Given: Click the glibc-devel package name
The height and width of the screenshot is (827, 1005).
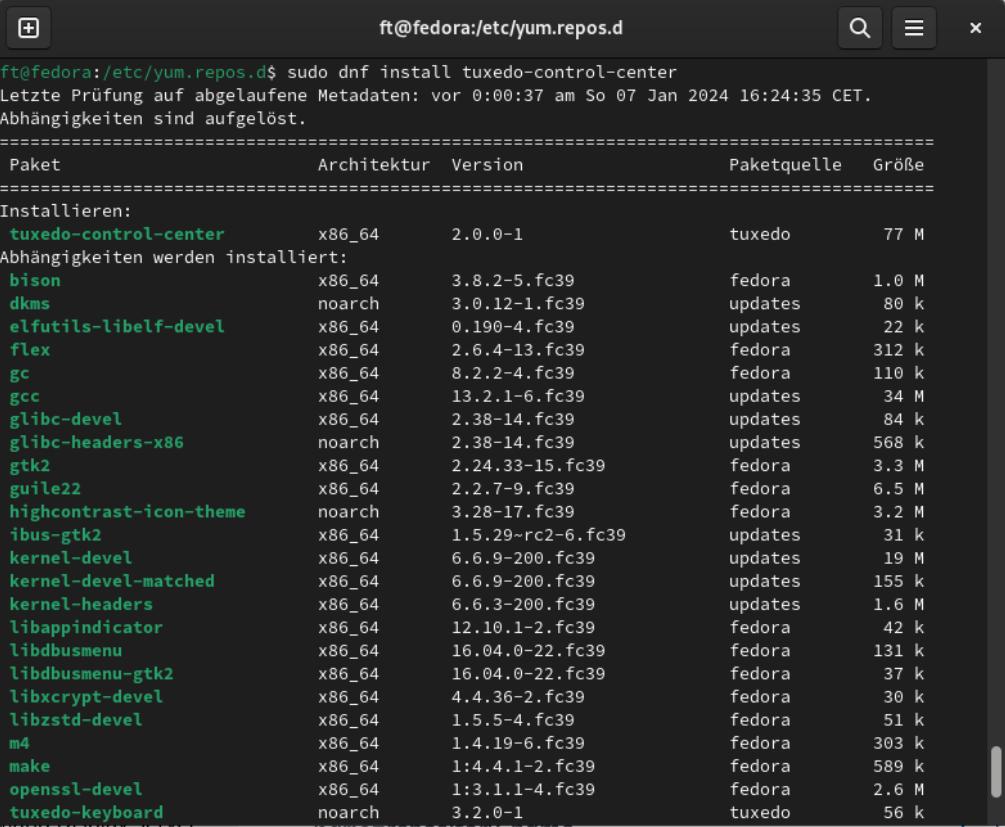Looking at the screenshot, I should tap(65, 419).
